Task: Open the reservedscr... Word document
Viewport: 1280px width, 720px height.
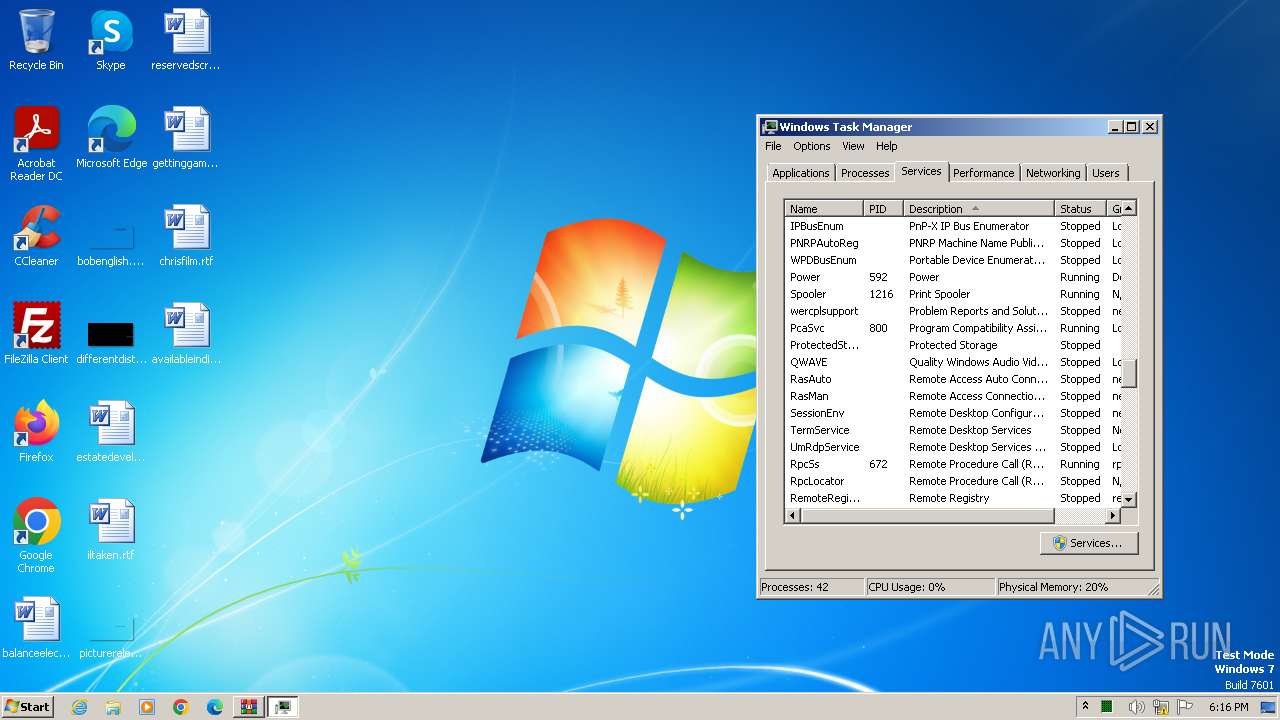Action: (186, 40)
